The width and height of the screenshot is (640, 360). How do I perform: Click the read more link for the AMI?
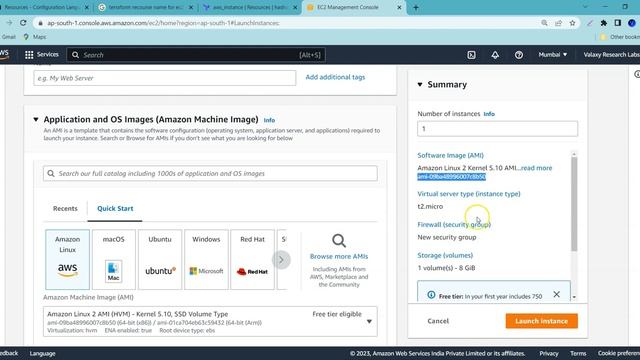click(x=536, y=168)
